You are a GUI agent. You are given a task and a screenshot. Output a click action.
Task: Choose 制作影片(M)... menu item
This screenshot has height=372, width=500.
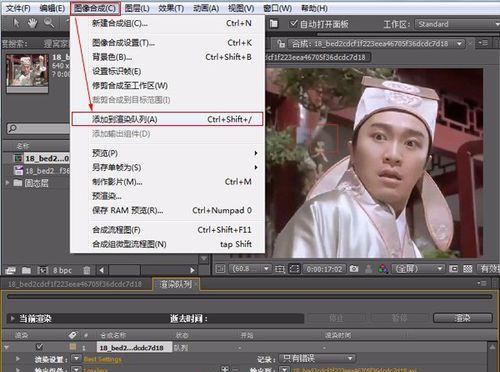(x=168, y=182)
